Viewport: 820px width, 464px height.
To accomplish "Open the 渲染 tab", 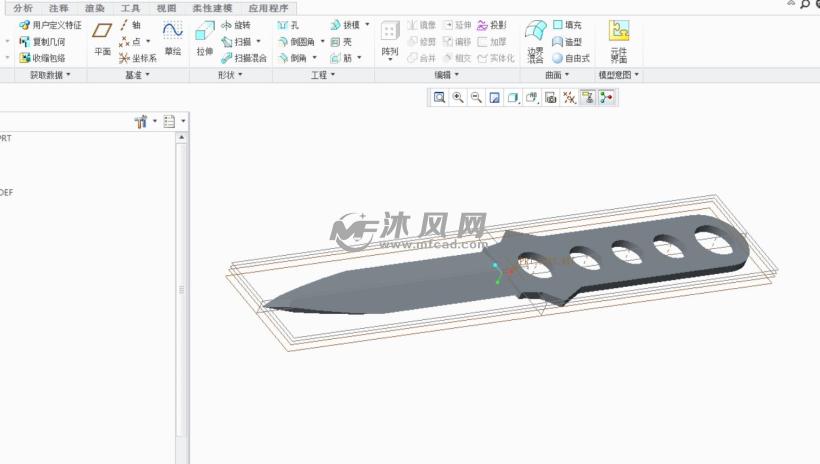I will click(x=95, y=8).
